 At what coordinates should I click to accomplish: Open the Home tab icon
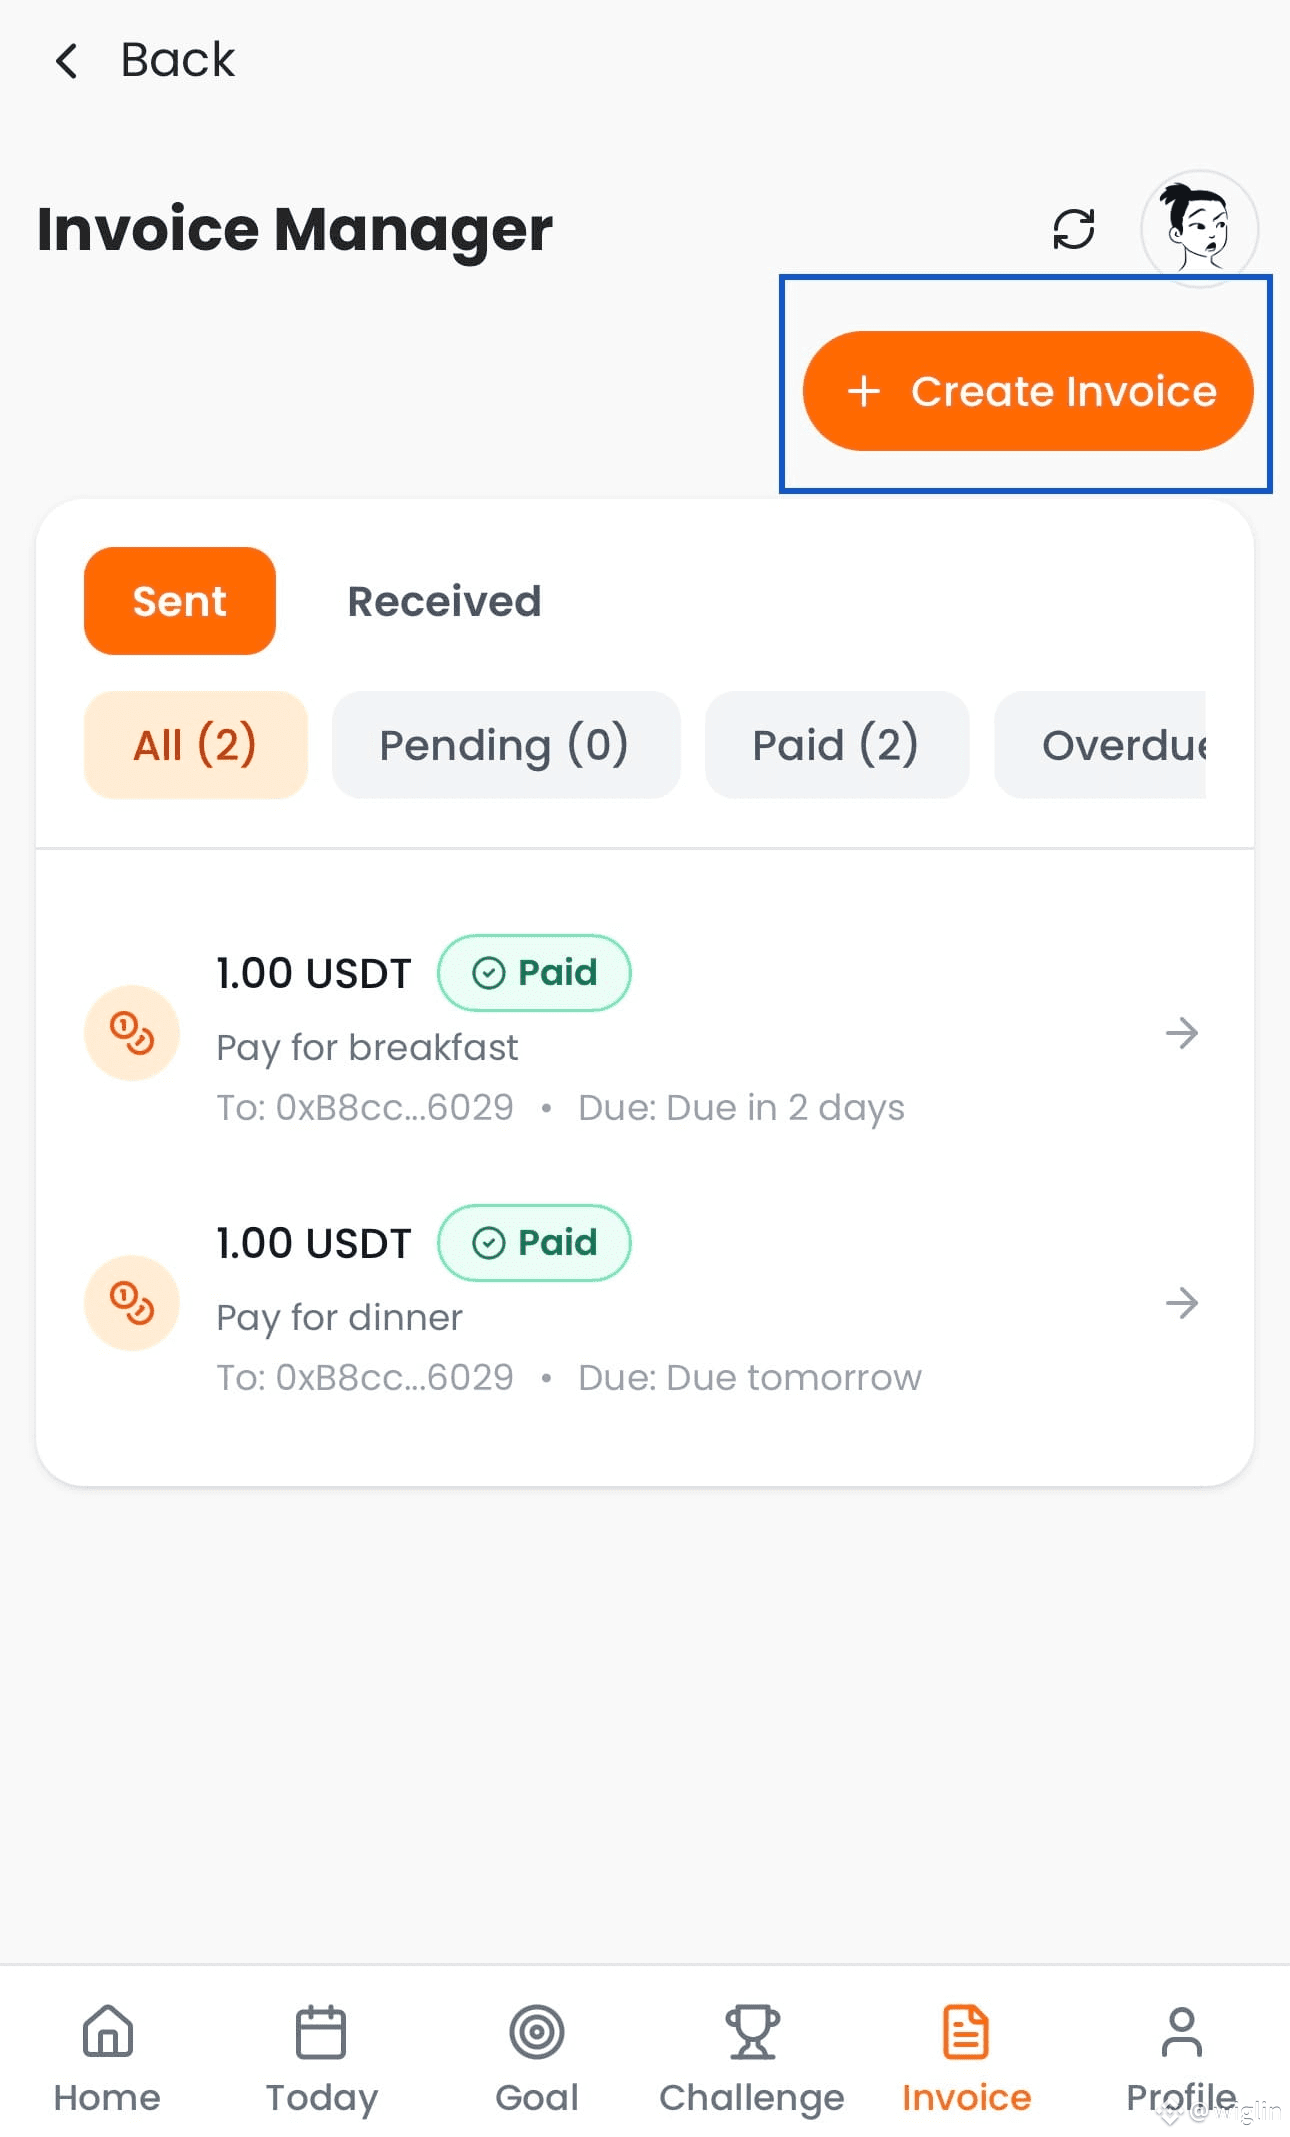coord(107,2032)
